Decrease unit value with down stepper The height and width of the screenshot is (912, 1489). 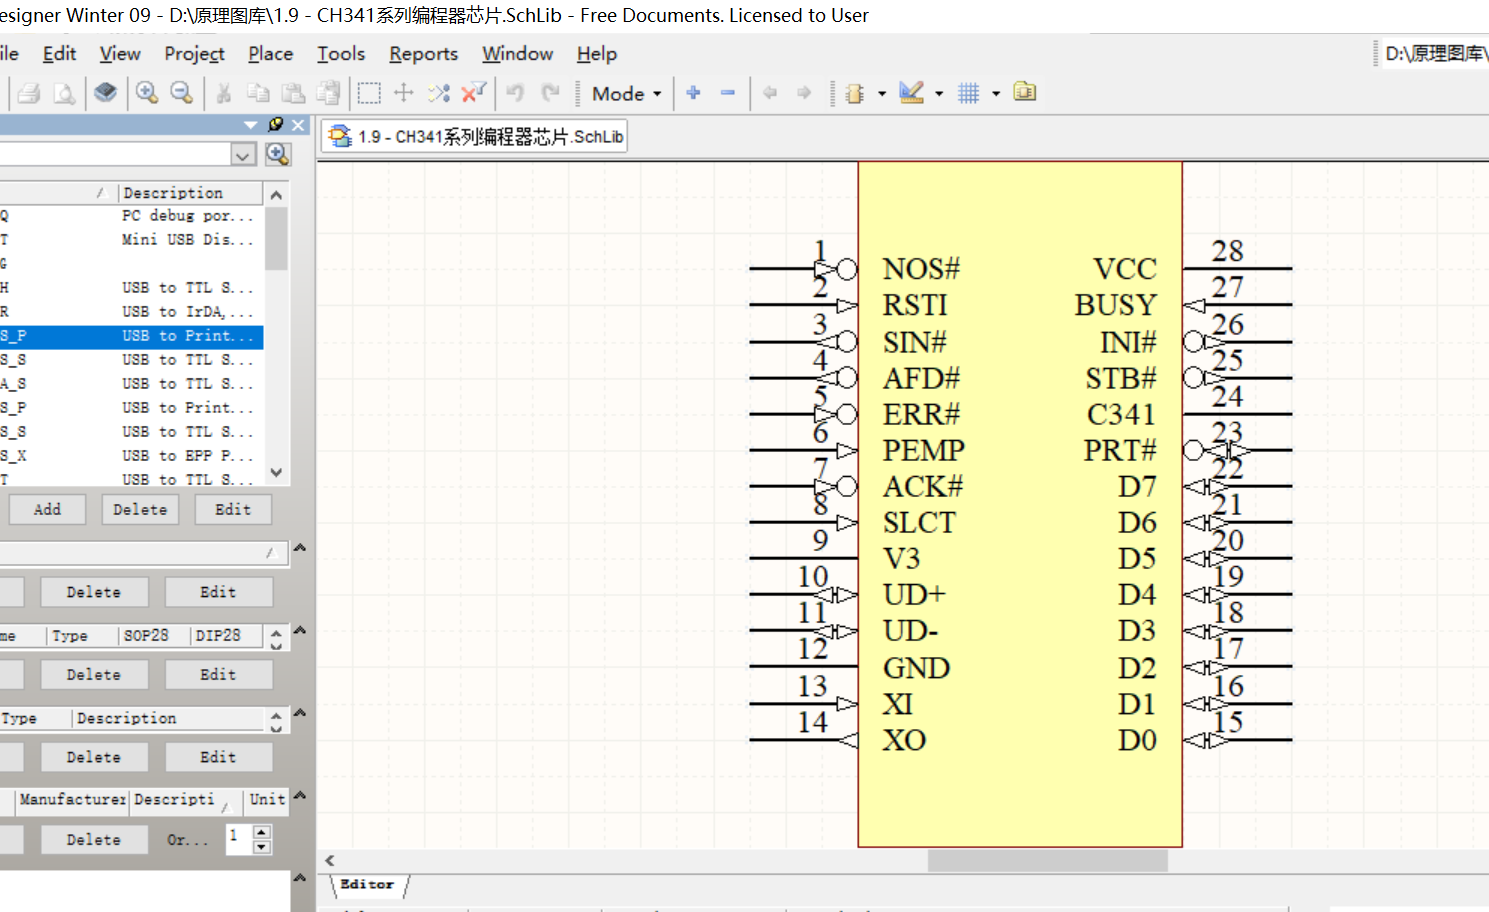click(x=262, y=847)
